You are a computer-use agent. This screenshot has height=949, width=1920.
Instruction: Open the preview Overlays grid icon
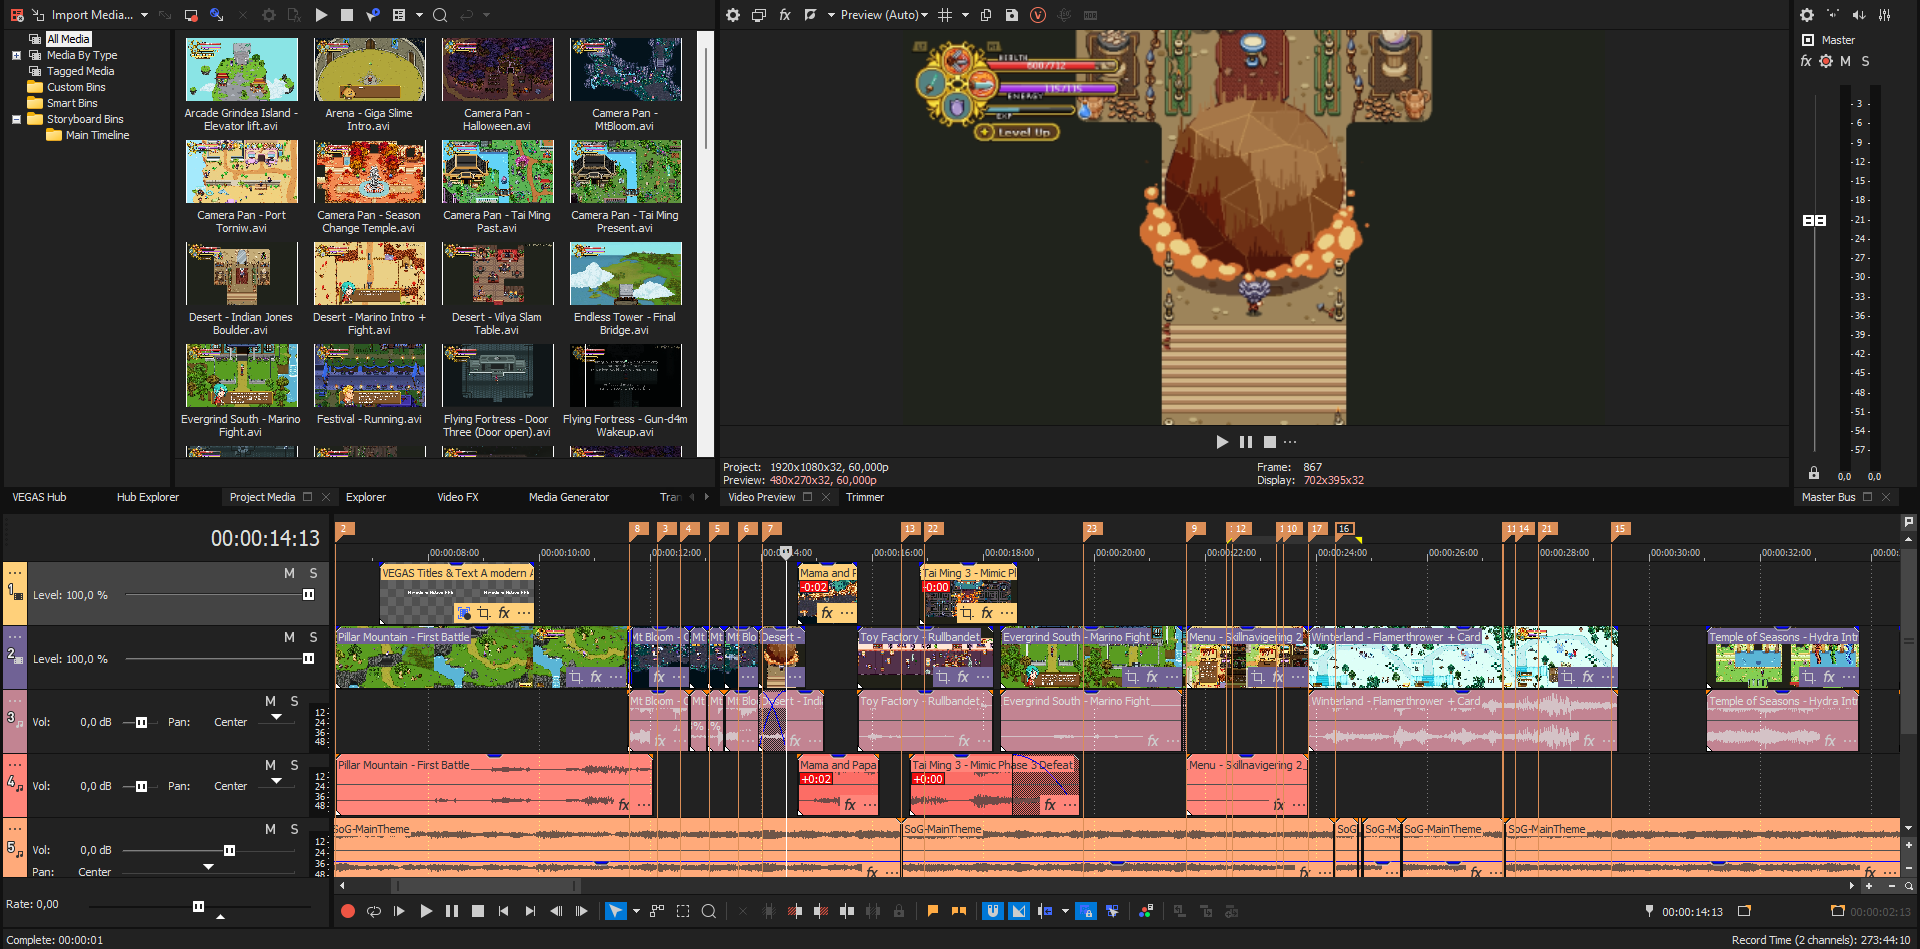945,15
